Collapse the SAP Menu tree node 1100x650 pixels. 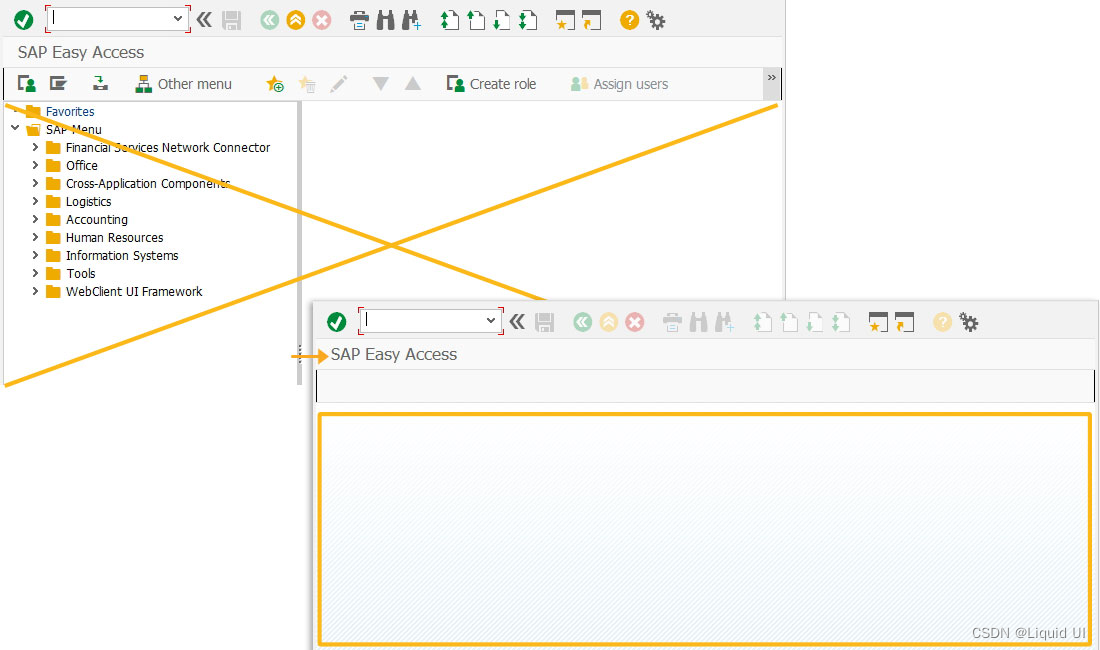pyautogui.click(x=14, y=129)
